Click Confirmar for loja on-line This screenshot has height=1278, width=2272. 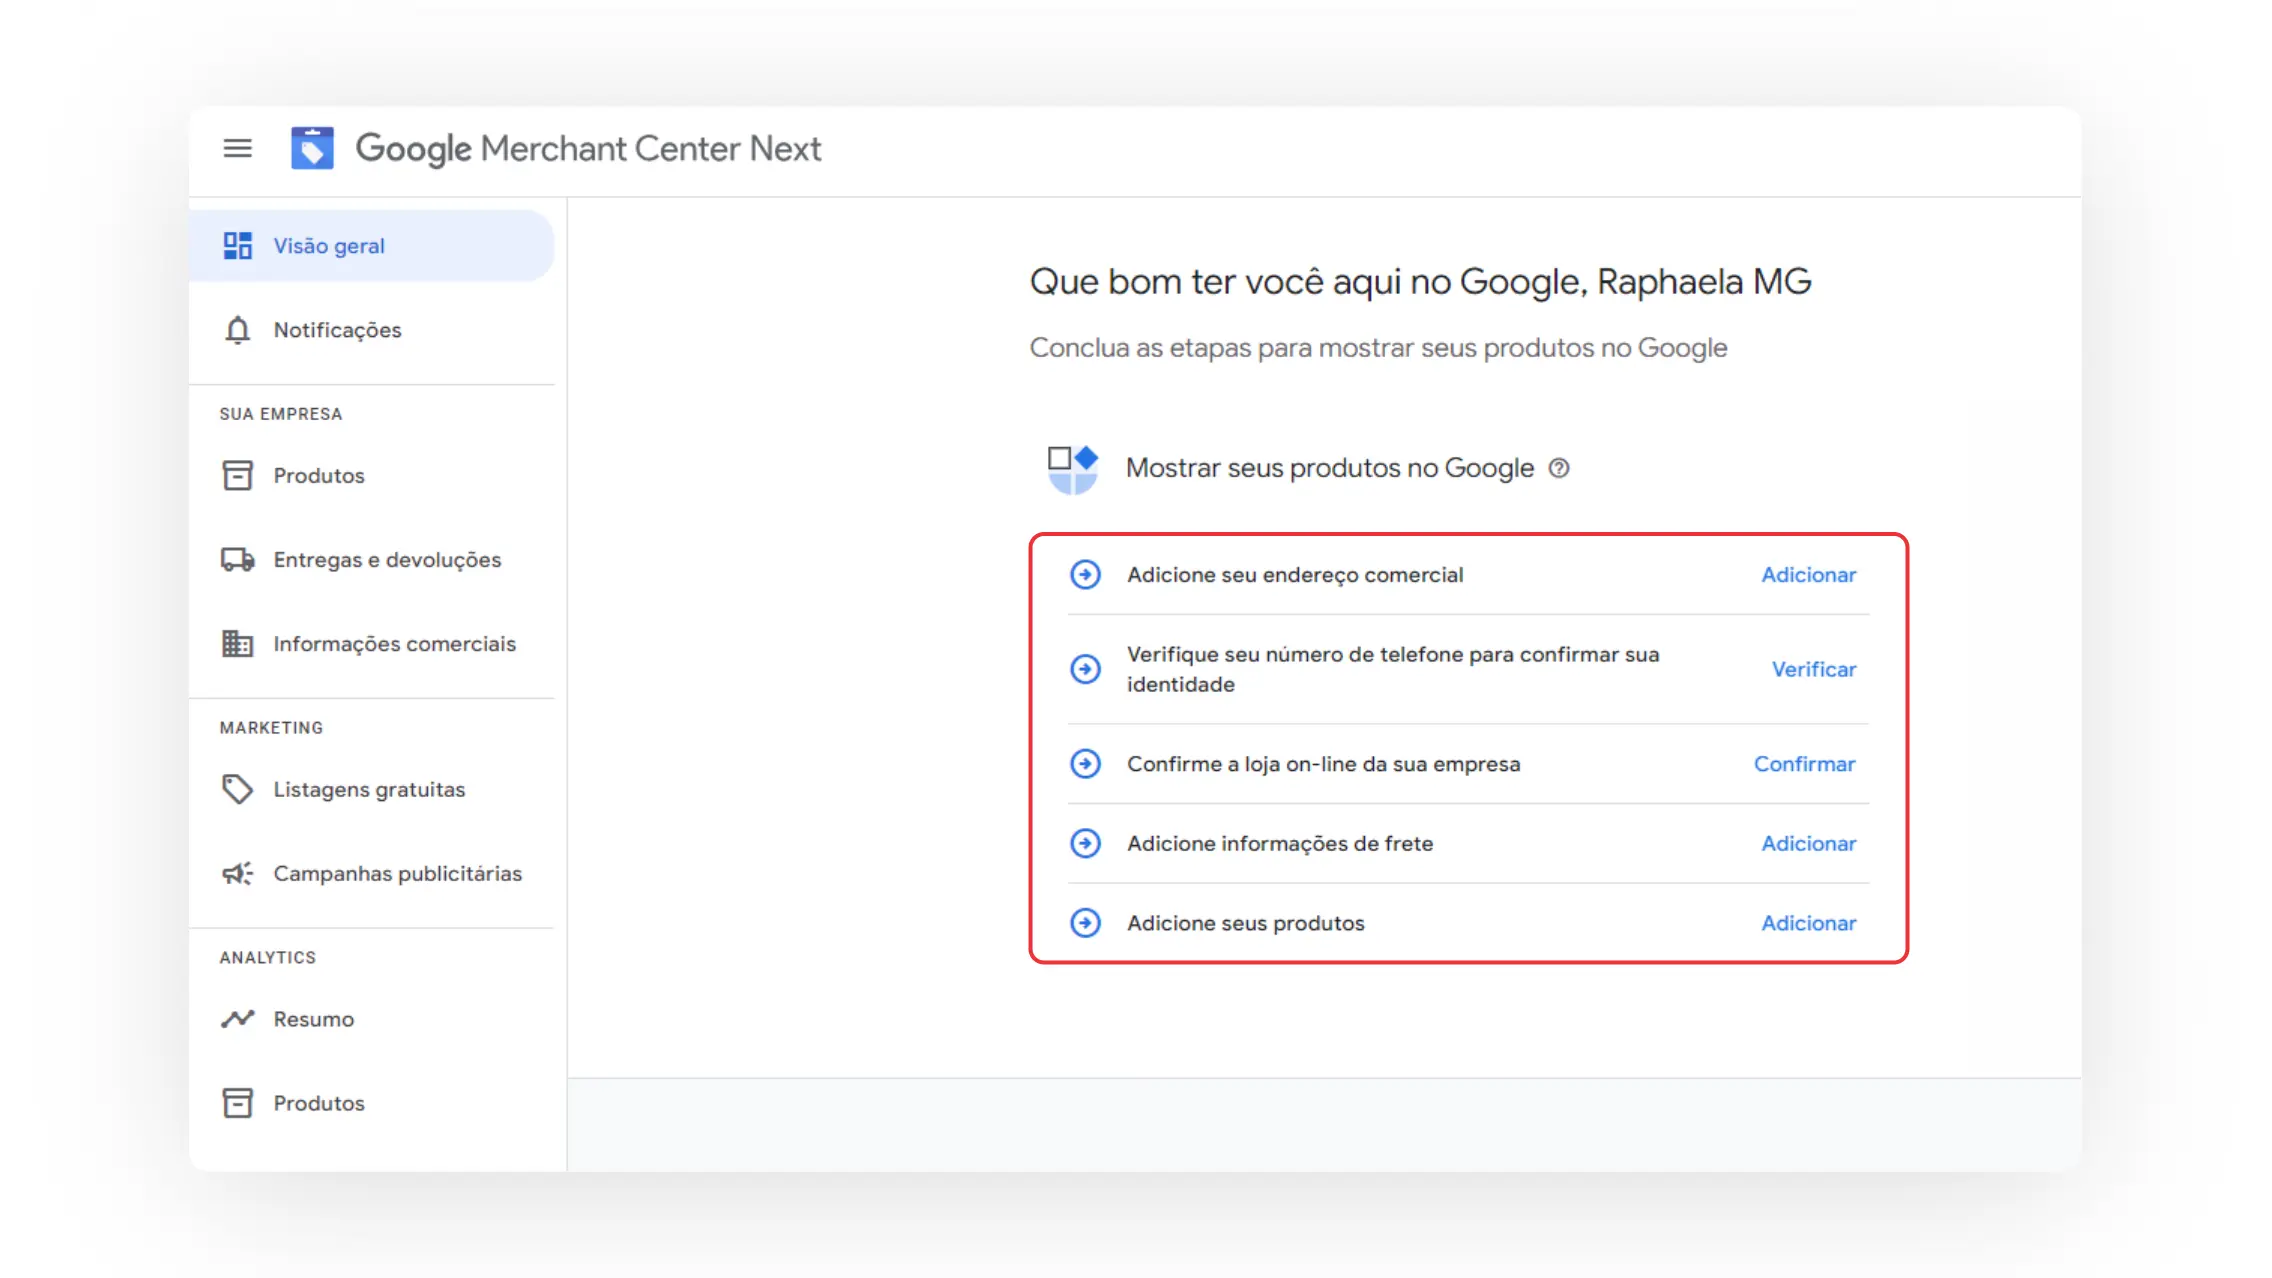click(x=1803, y=764)
